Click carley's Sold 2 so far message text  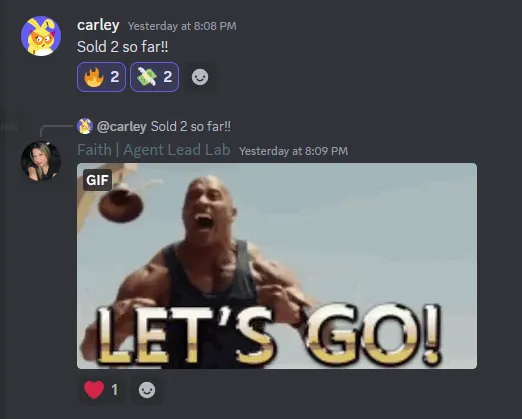coord(123,47)
